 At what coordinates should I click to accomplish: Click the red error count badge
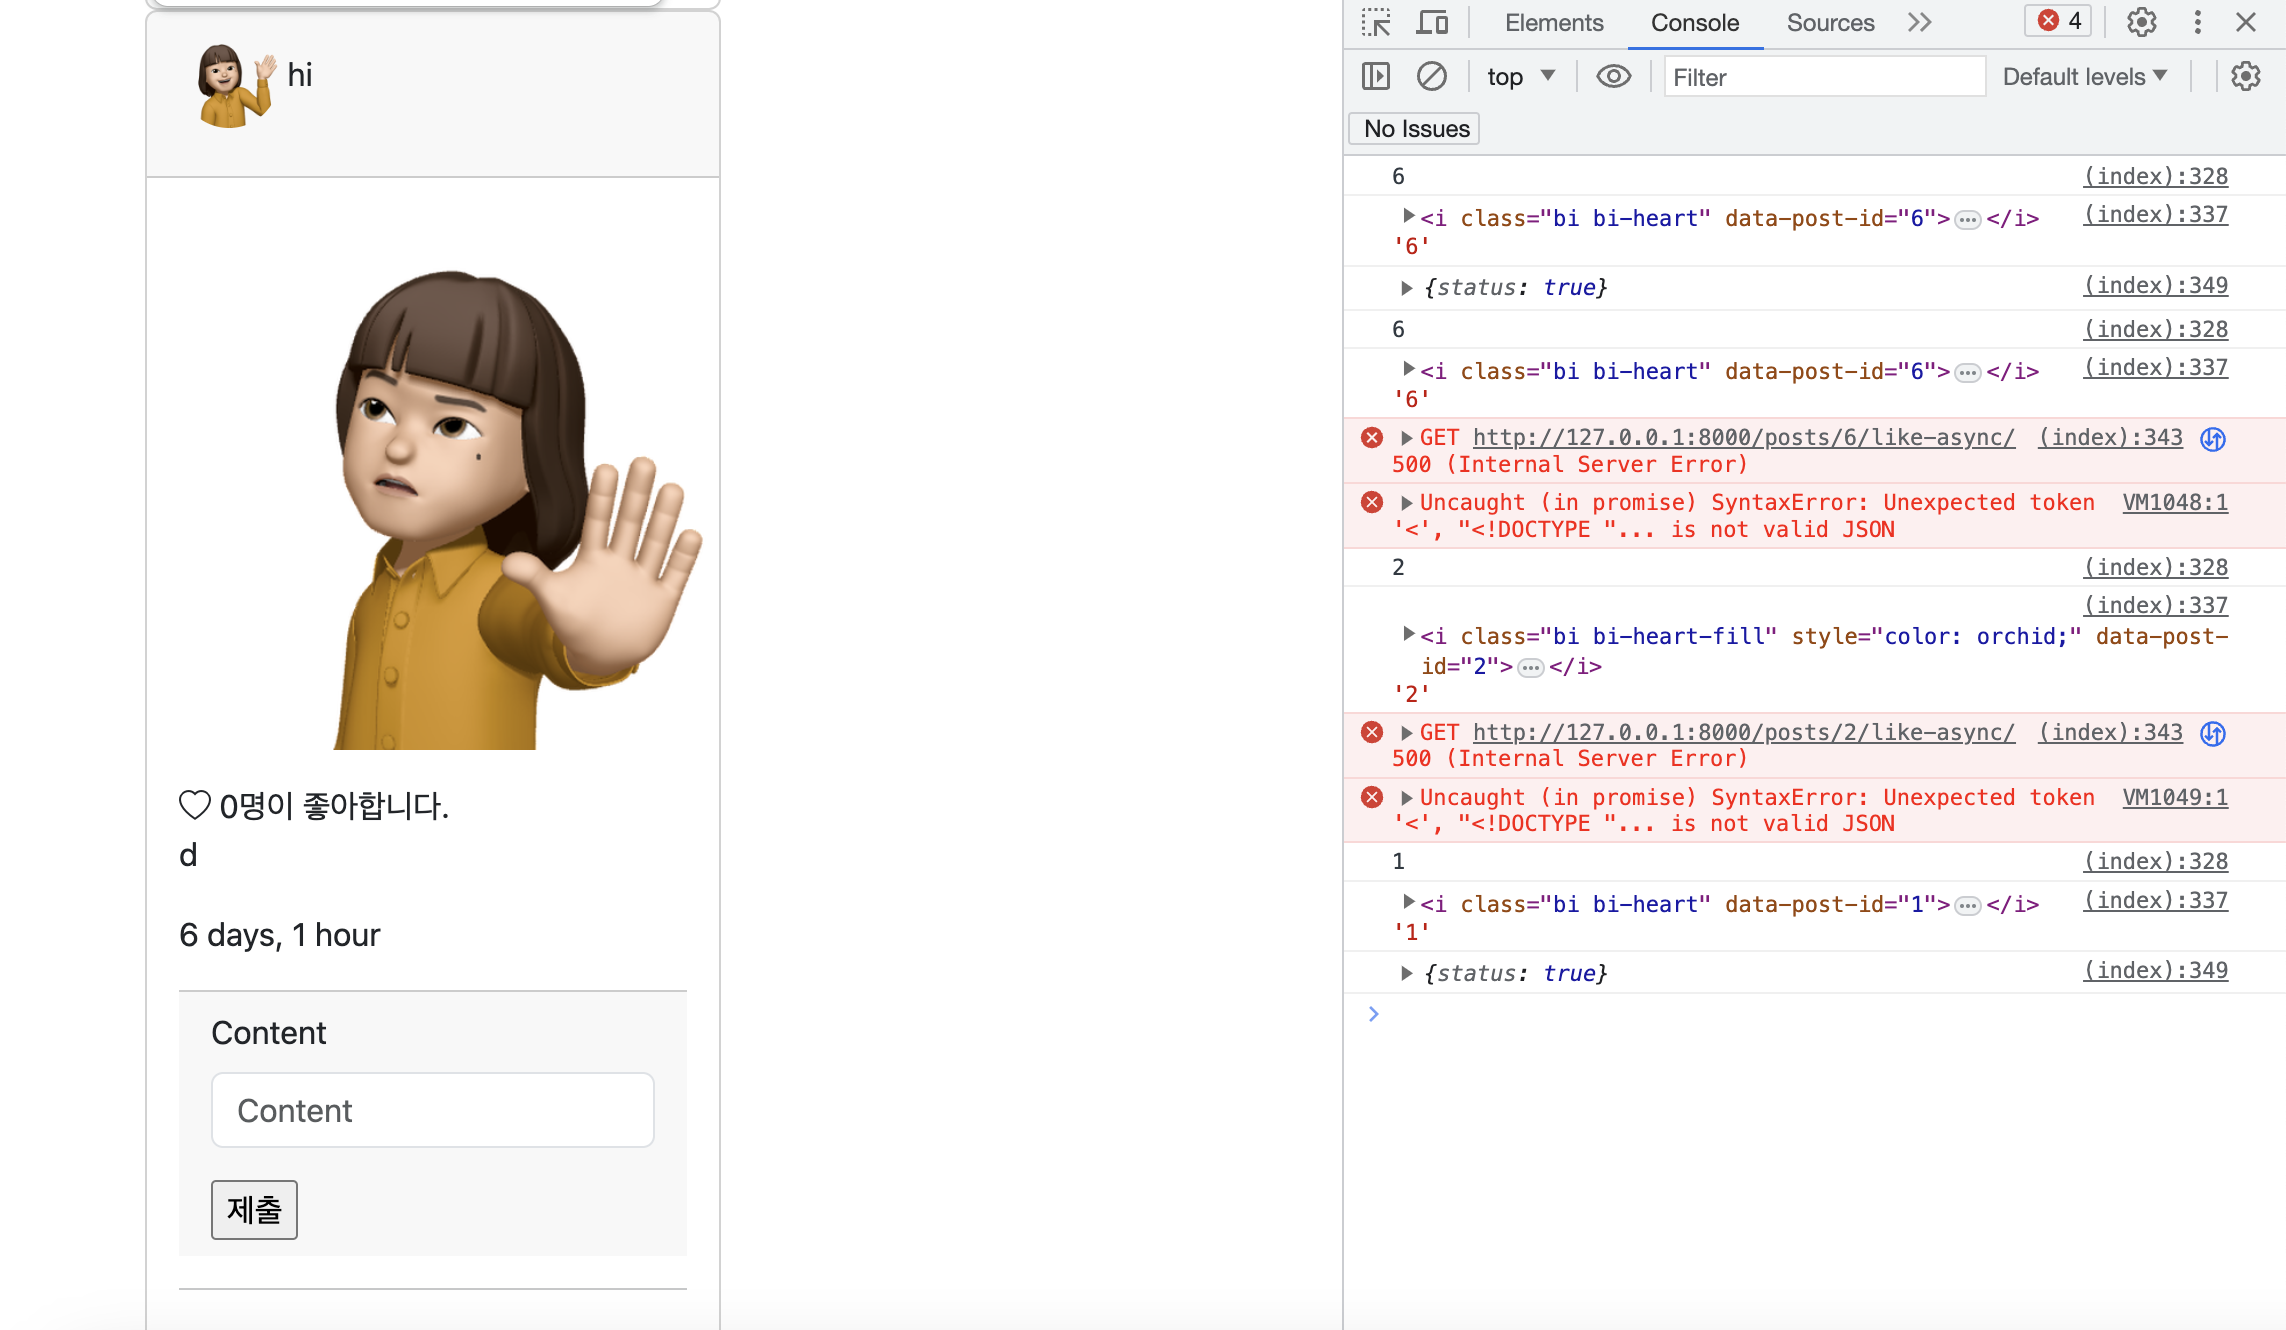[2059, 21]
